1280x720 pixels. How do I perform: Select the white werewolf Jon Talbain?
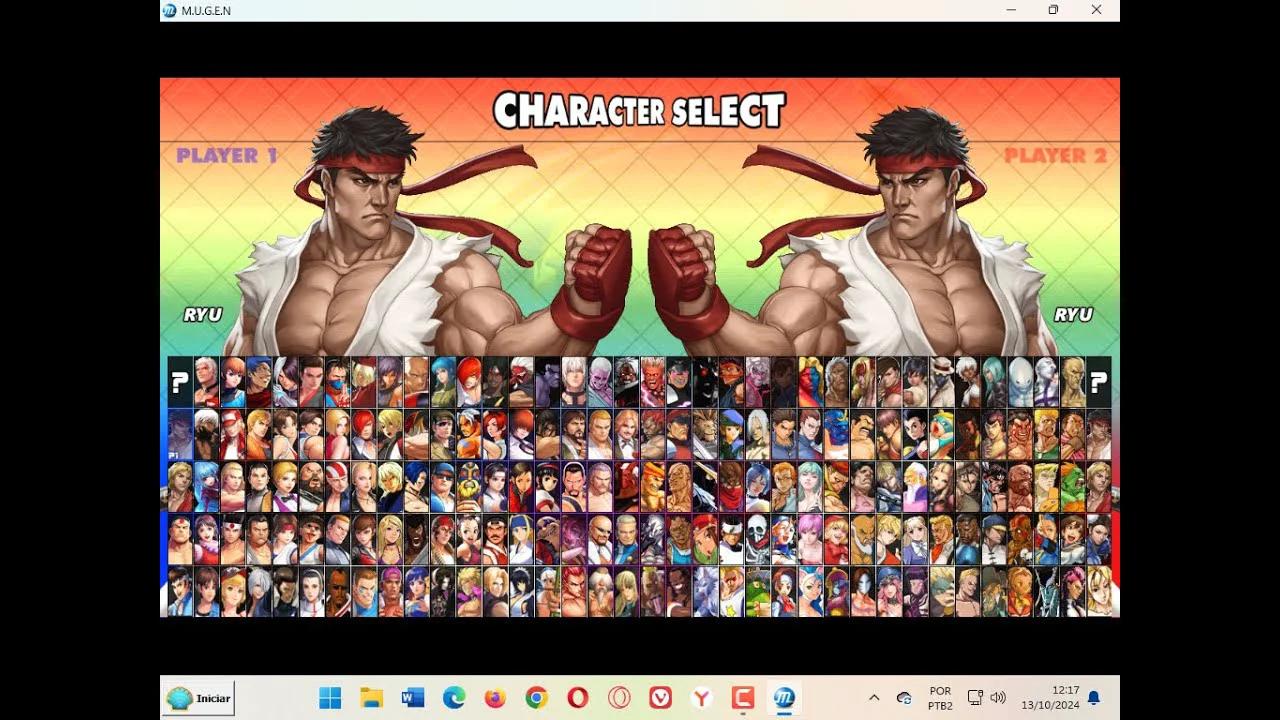tap(706, 590)
